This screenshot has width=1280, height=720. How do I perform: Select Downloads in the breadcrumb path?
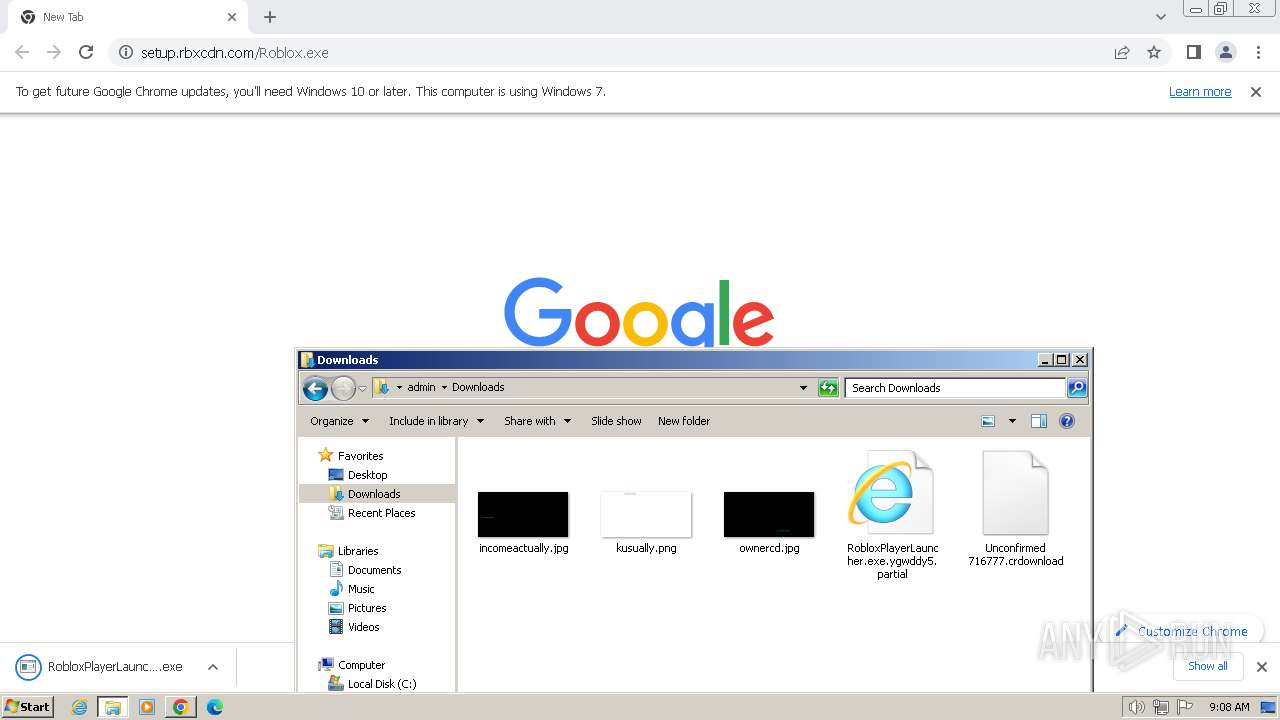click(478, 387)
